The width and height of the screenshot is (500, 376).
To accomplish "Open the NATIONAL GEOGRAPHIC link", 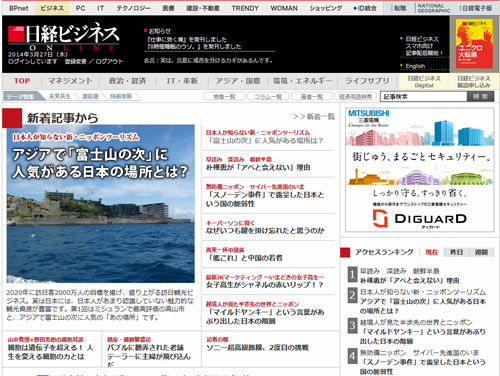I will pos(434,8).
